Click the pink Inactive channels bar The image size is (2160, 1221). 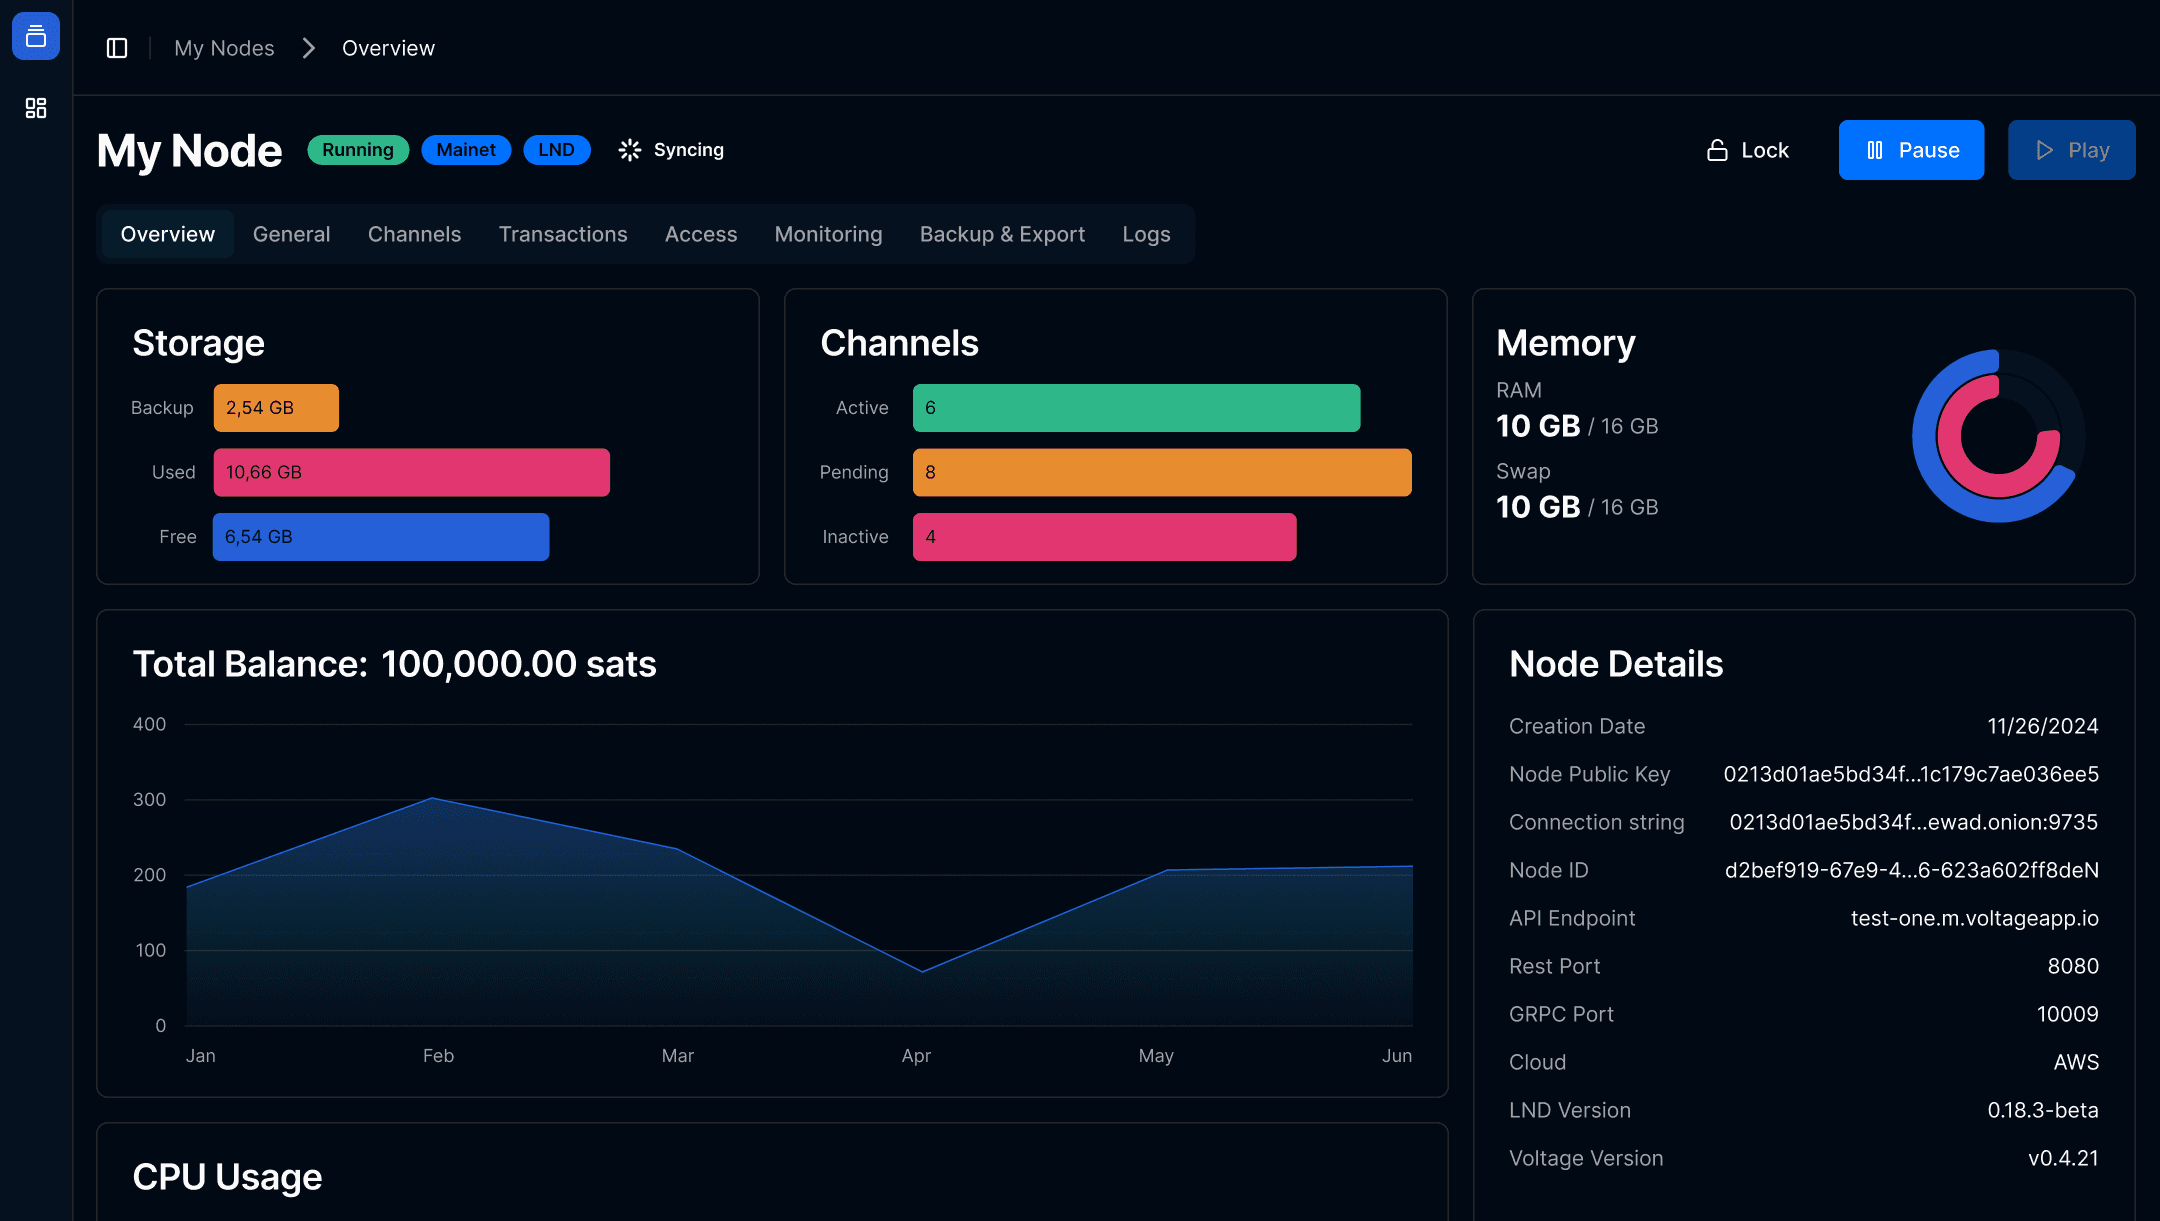(x=1104, y=537)
